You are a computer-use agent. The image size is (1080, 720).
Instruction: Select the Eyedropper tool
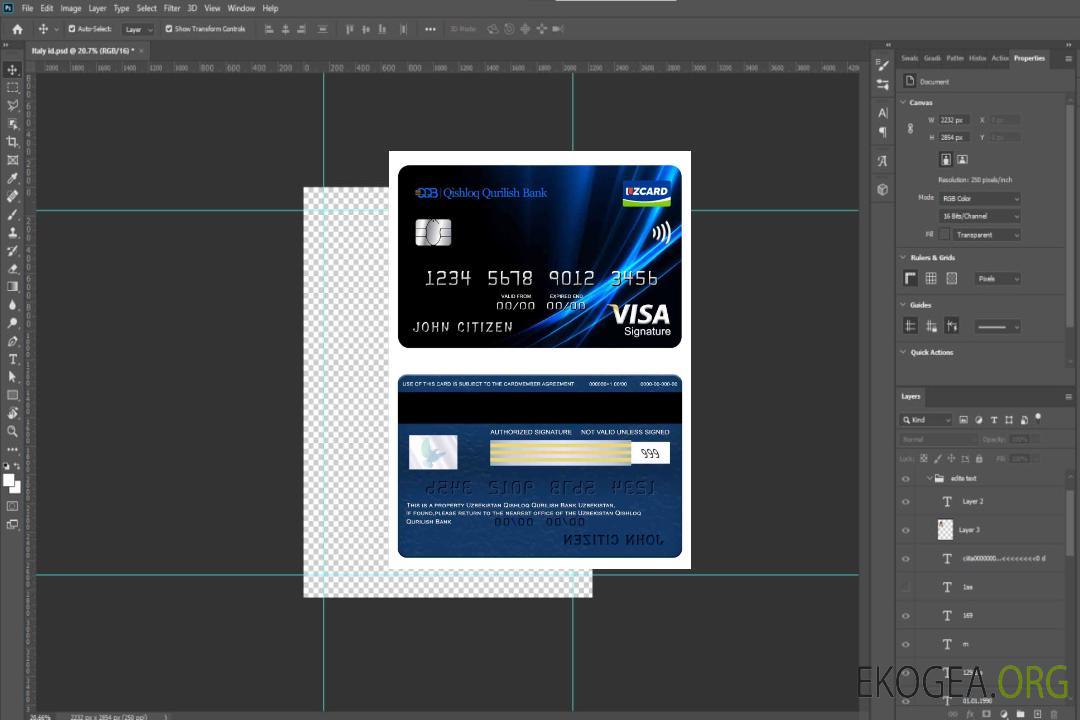click(13, 178)
